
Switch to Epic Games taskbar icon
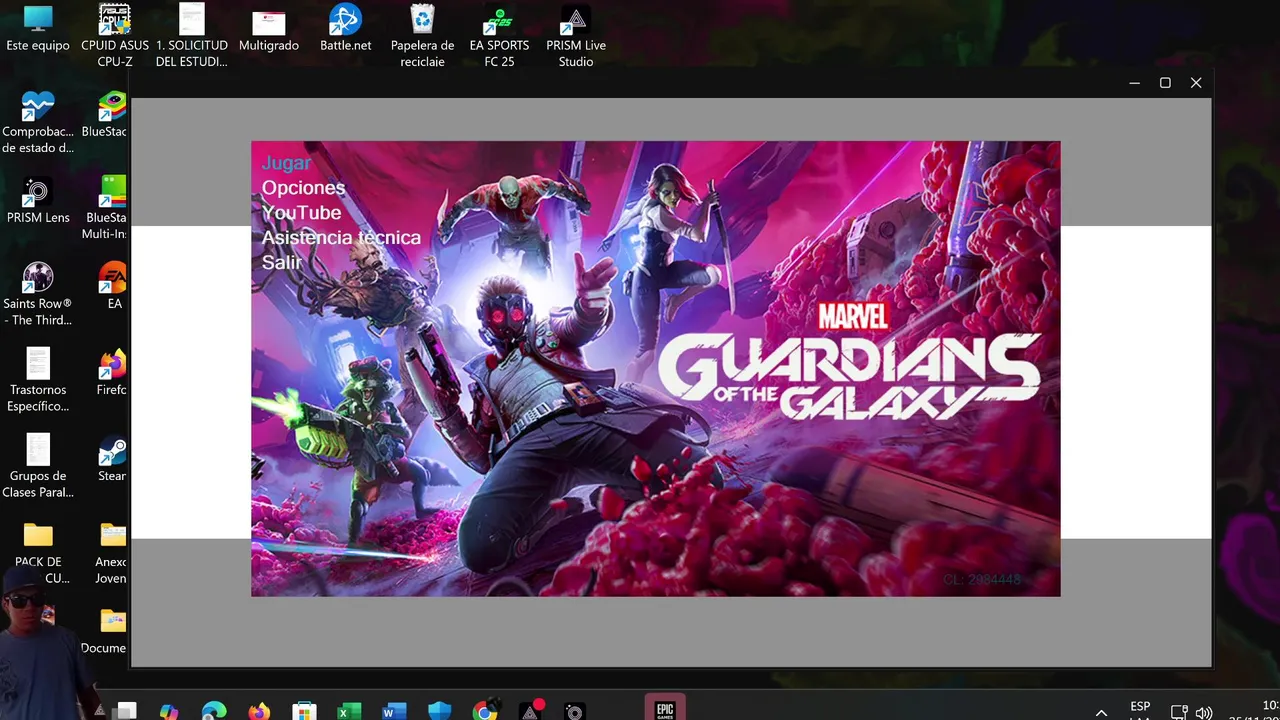click(665, 709)
